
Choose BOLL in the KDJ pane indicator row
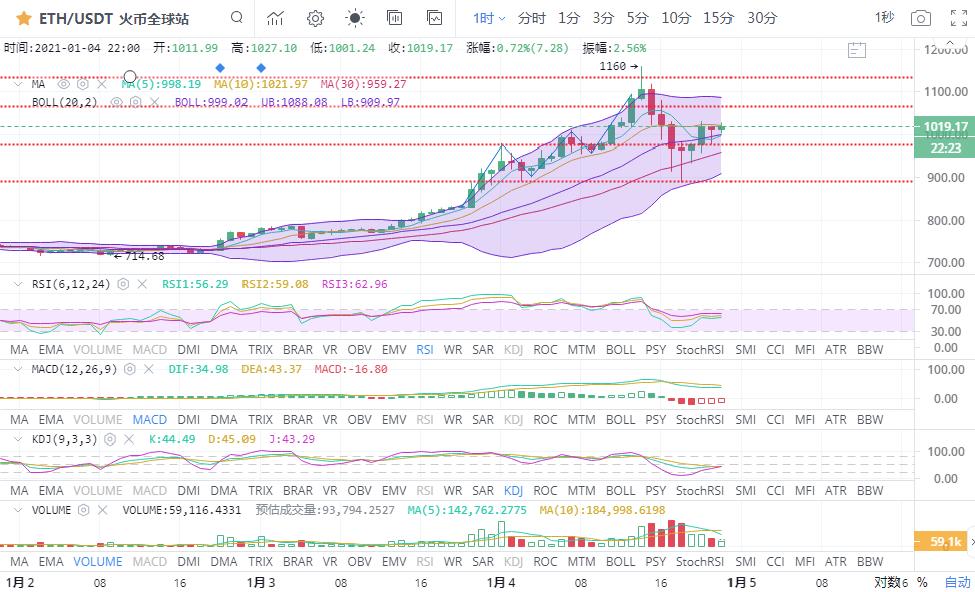(x=620, y=491)
